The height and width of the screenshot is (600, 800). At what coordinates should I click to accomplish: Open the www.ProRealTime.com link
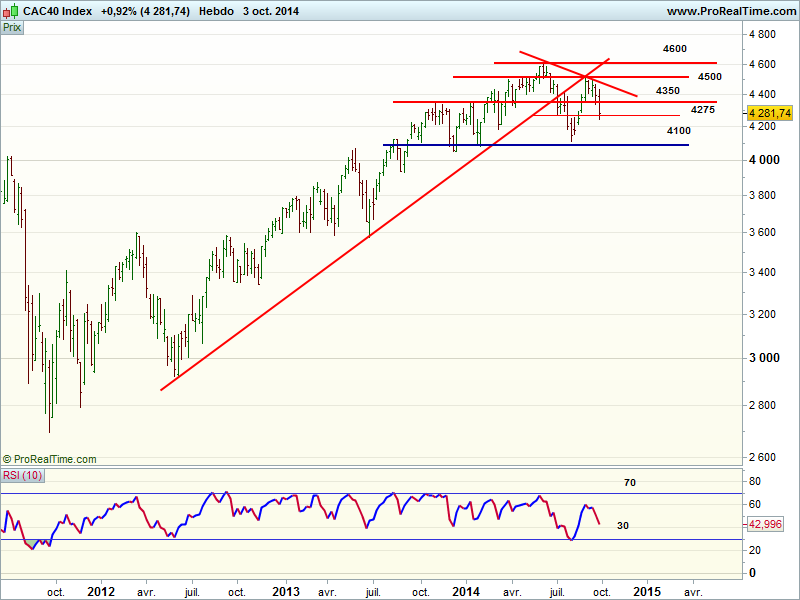point(730,11)
